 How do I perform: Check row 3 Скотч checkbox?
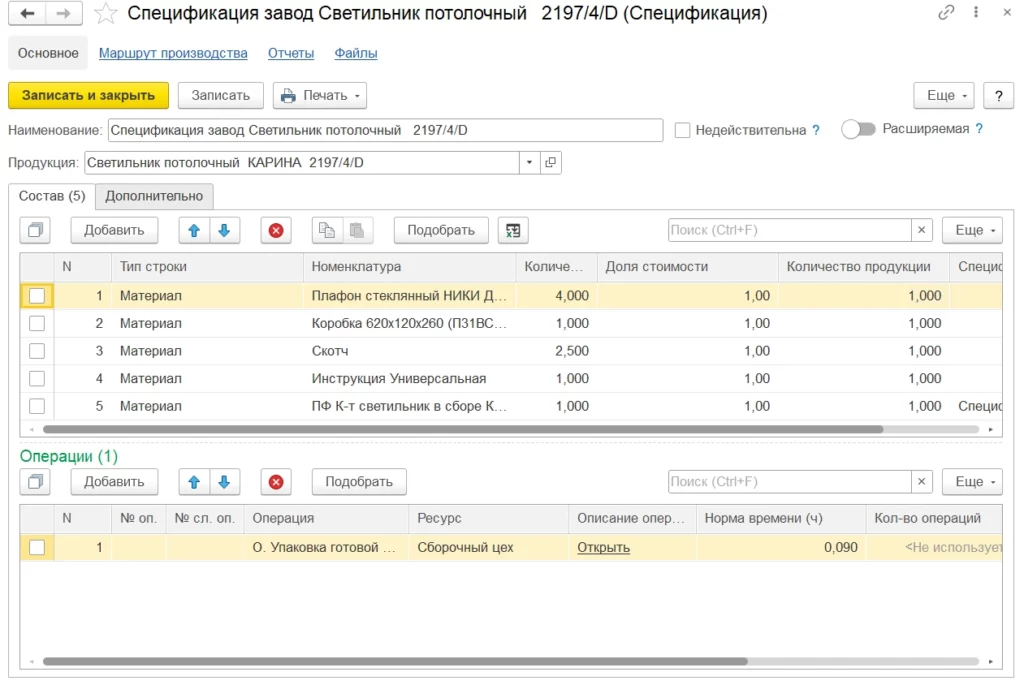(x=37, y=351)
